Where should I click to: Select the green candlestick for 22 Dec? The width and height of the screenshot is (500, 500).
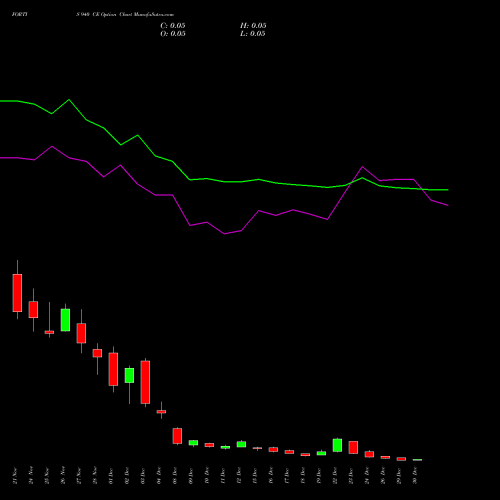(337, 445)
